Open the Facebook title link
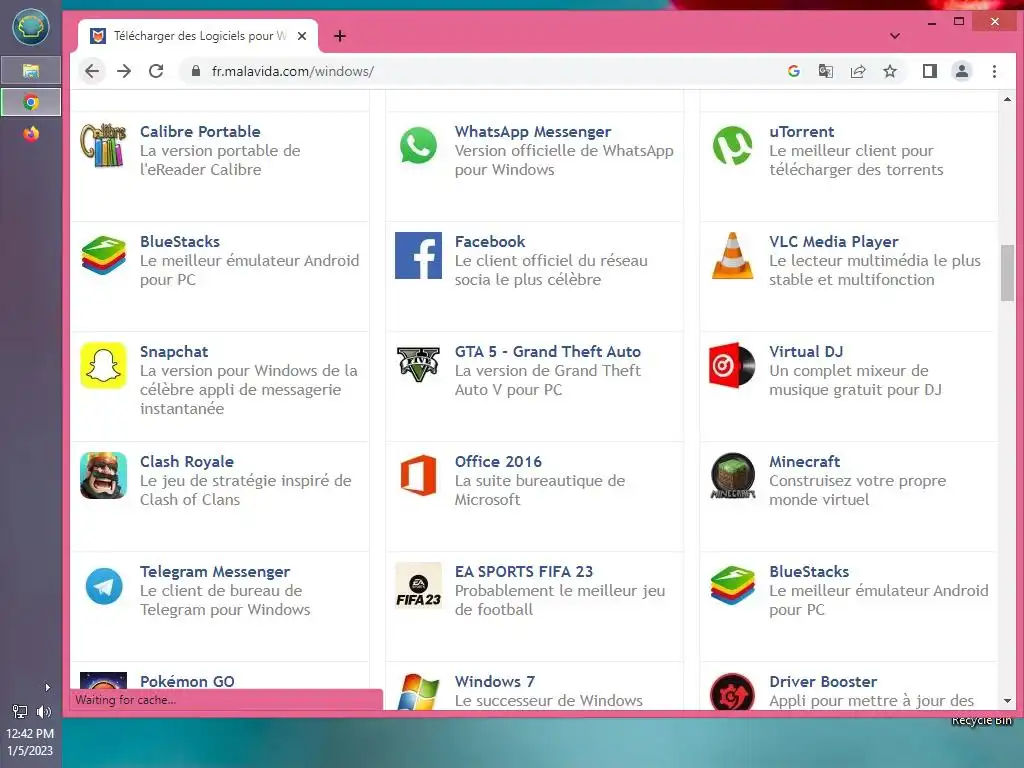Image resolution: width=1024 pixels, height=768 pixels. 490,242
